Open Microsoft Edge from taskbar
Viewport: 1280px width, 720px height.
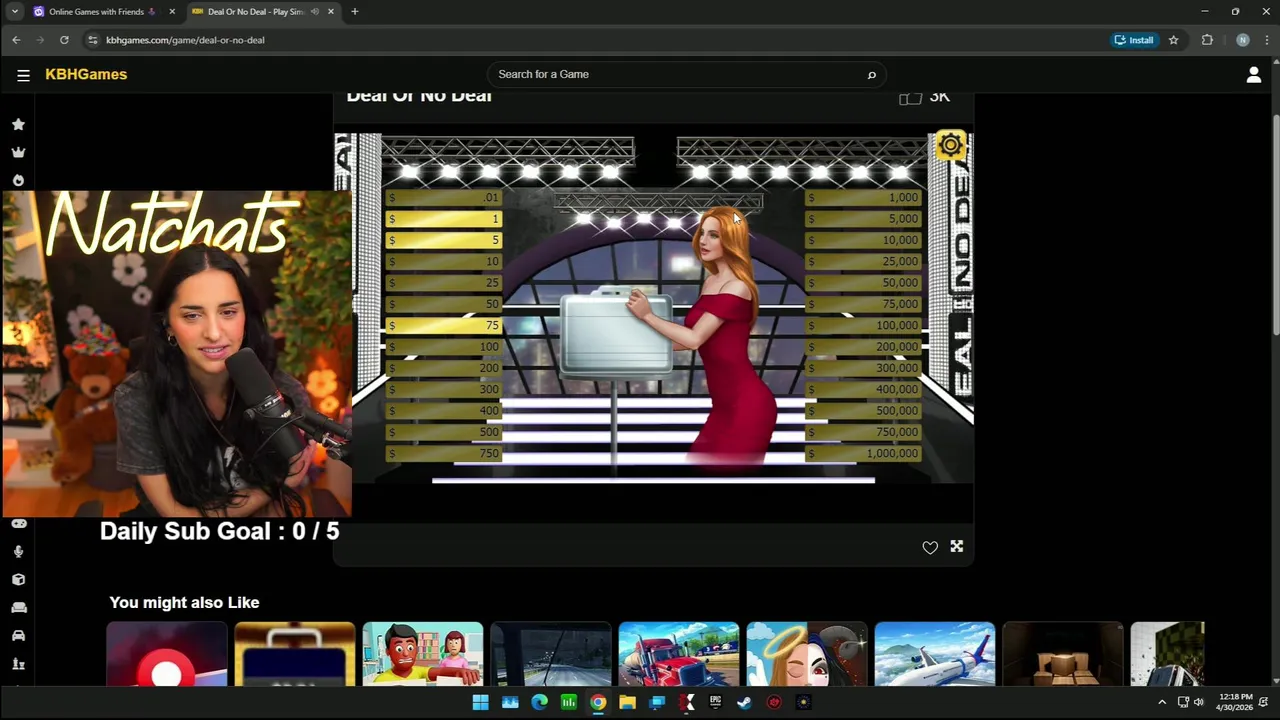coord(539,702)
